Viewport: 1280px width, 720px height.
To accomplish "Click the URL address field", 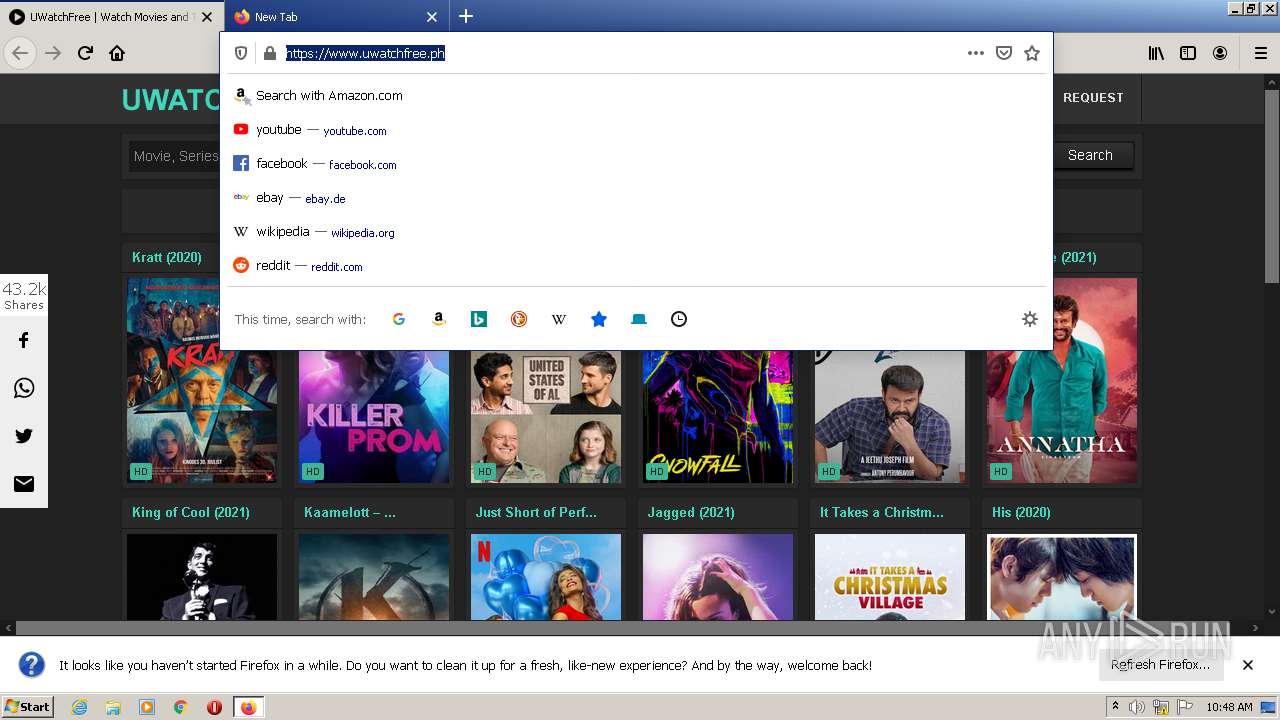I will pos(620,53).
